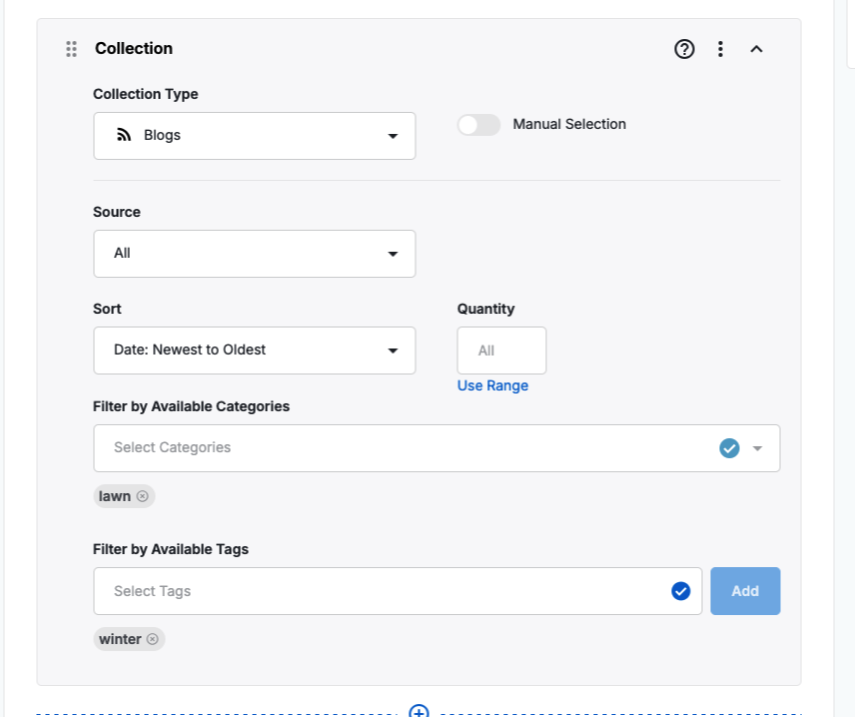855x717 pixels.
Task: Click the Collection drag handle icon
Action: (x=71, y=49)
